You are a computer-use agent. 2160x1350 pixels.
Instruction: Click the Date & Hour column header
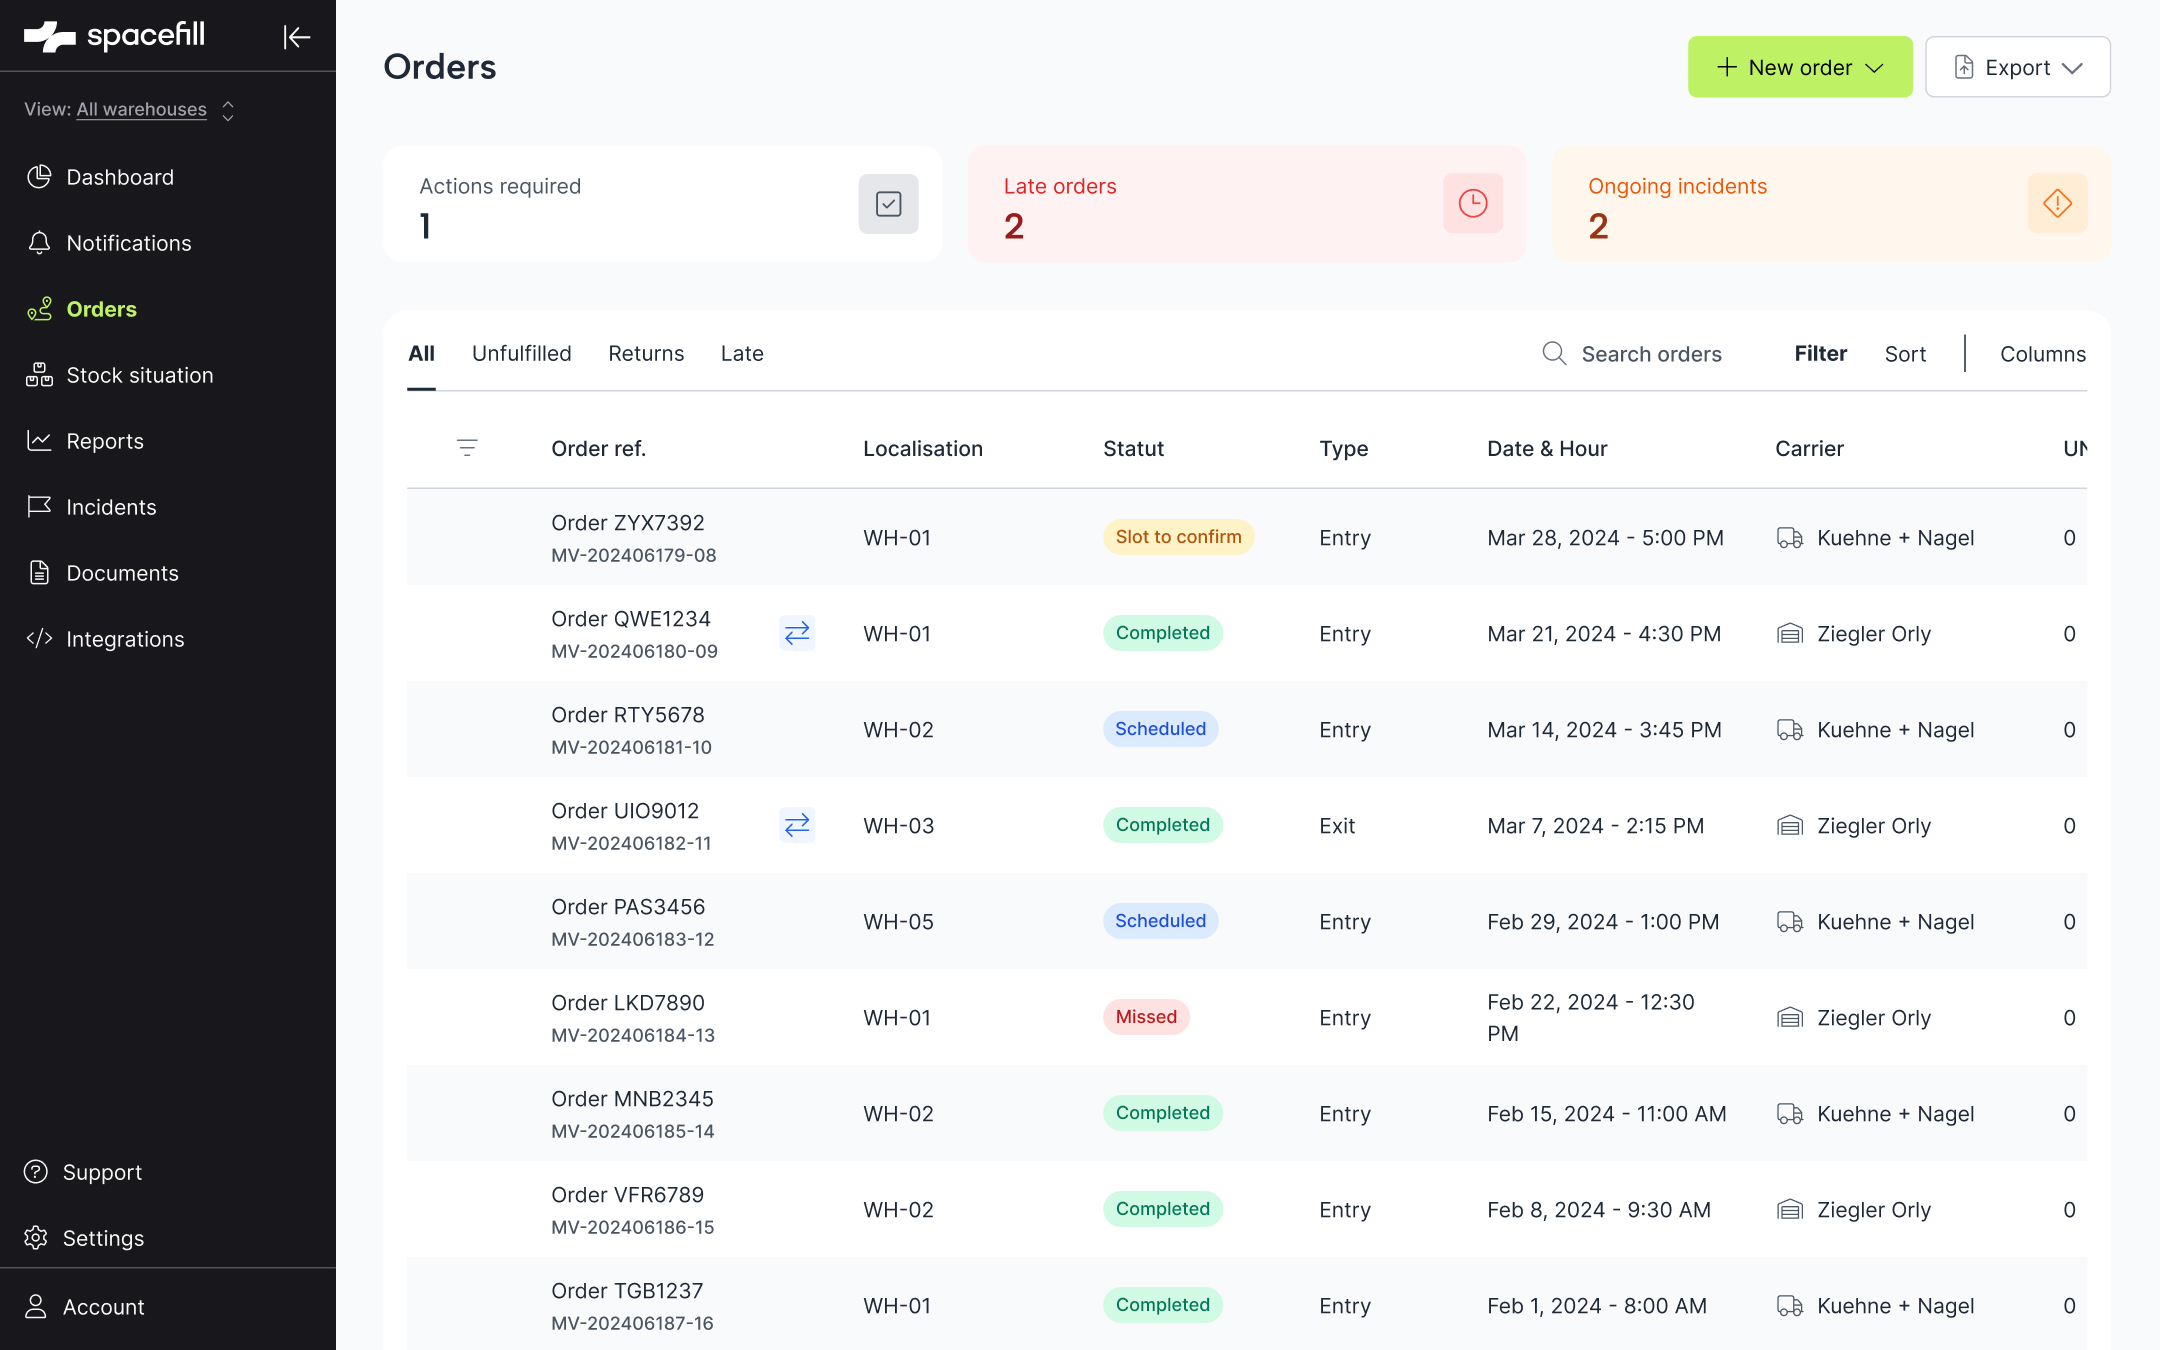pos(1547,448)
